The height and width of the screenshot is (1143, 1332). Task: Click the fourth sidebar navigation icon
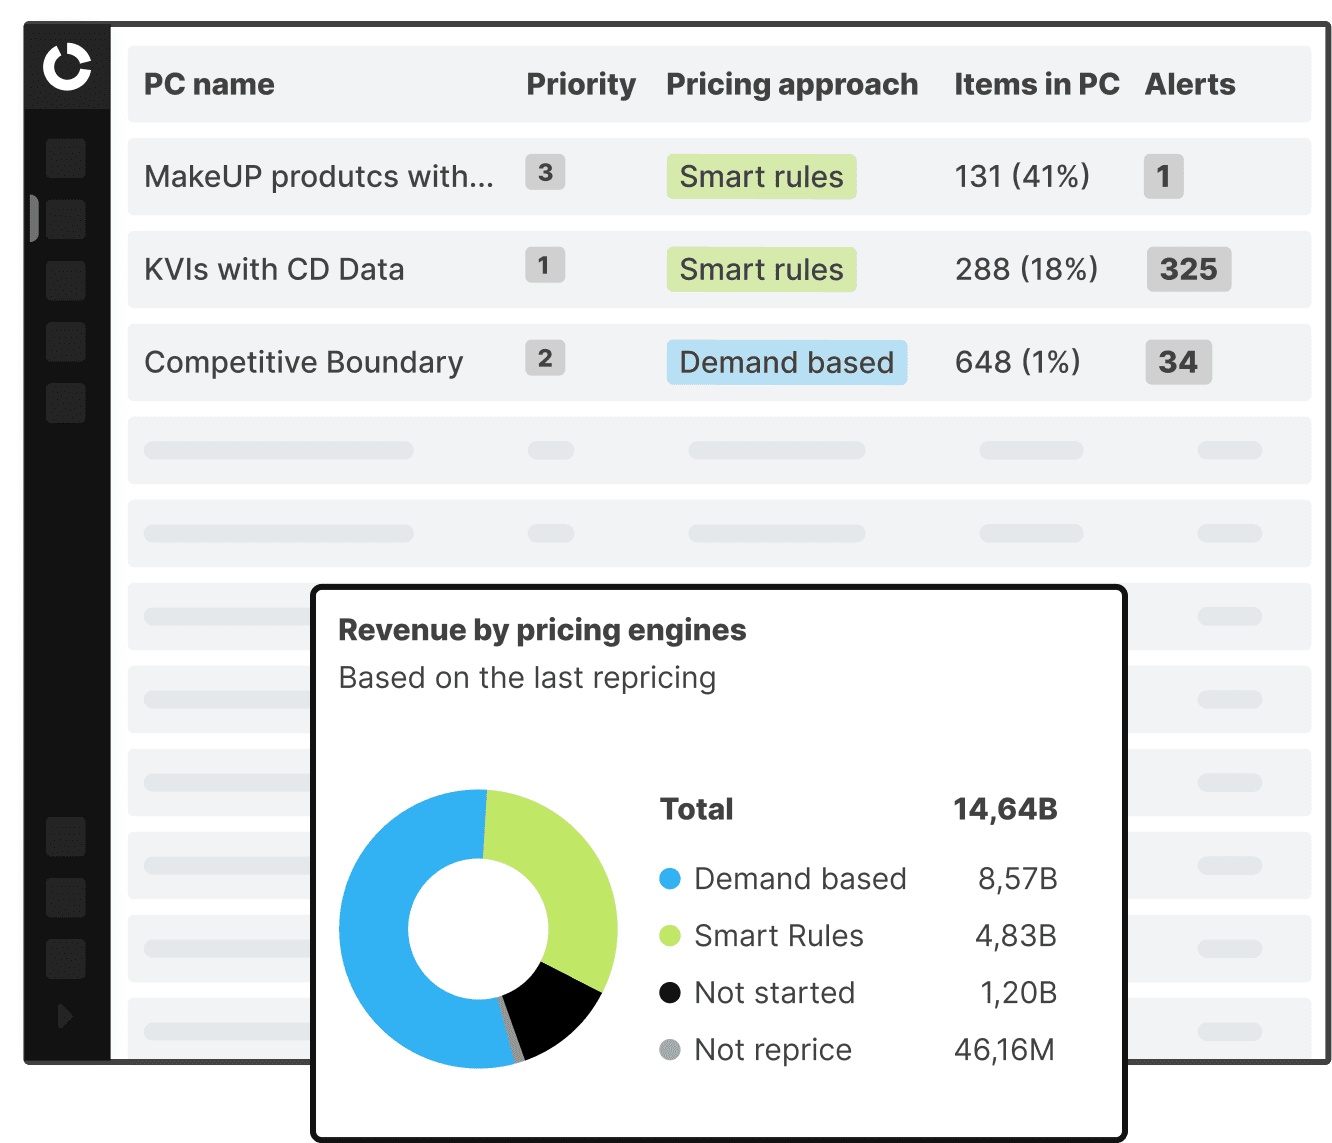click(x=65, y=341)
